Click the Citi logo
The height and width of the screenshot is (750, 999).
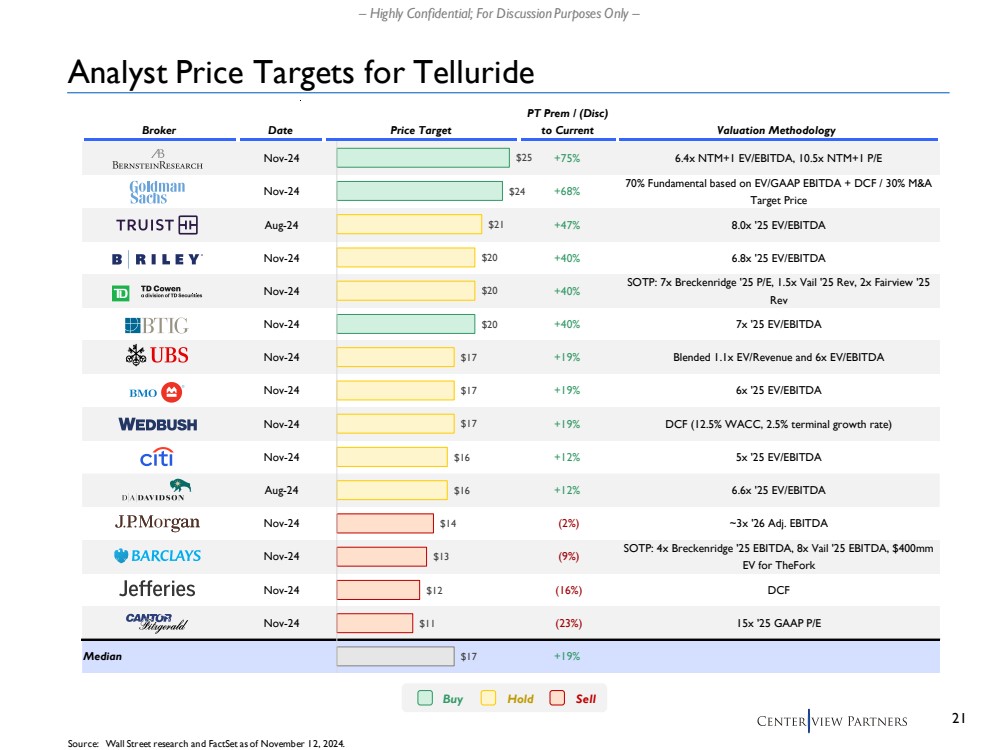[158, 457]
